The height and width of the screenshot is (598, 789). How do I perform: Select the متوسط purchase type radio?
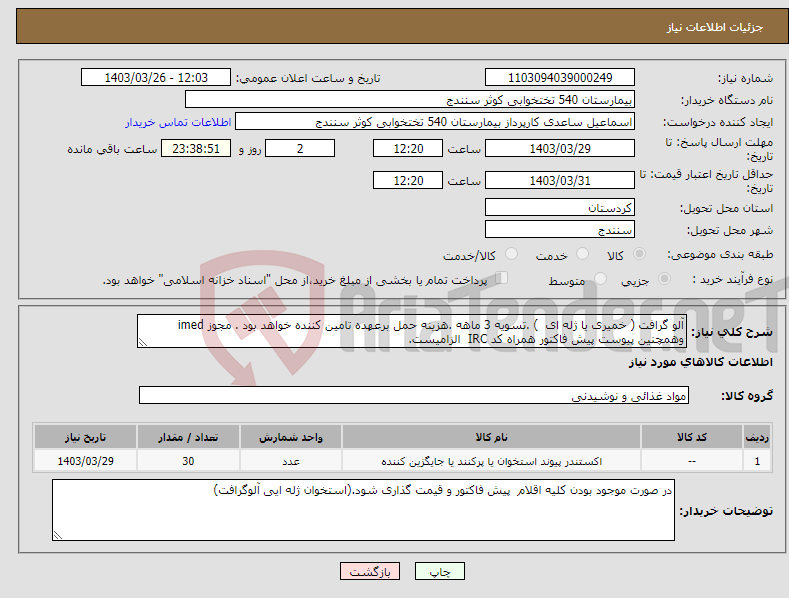pyautogui.click(x=600, y=278)
